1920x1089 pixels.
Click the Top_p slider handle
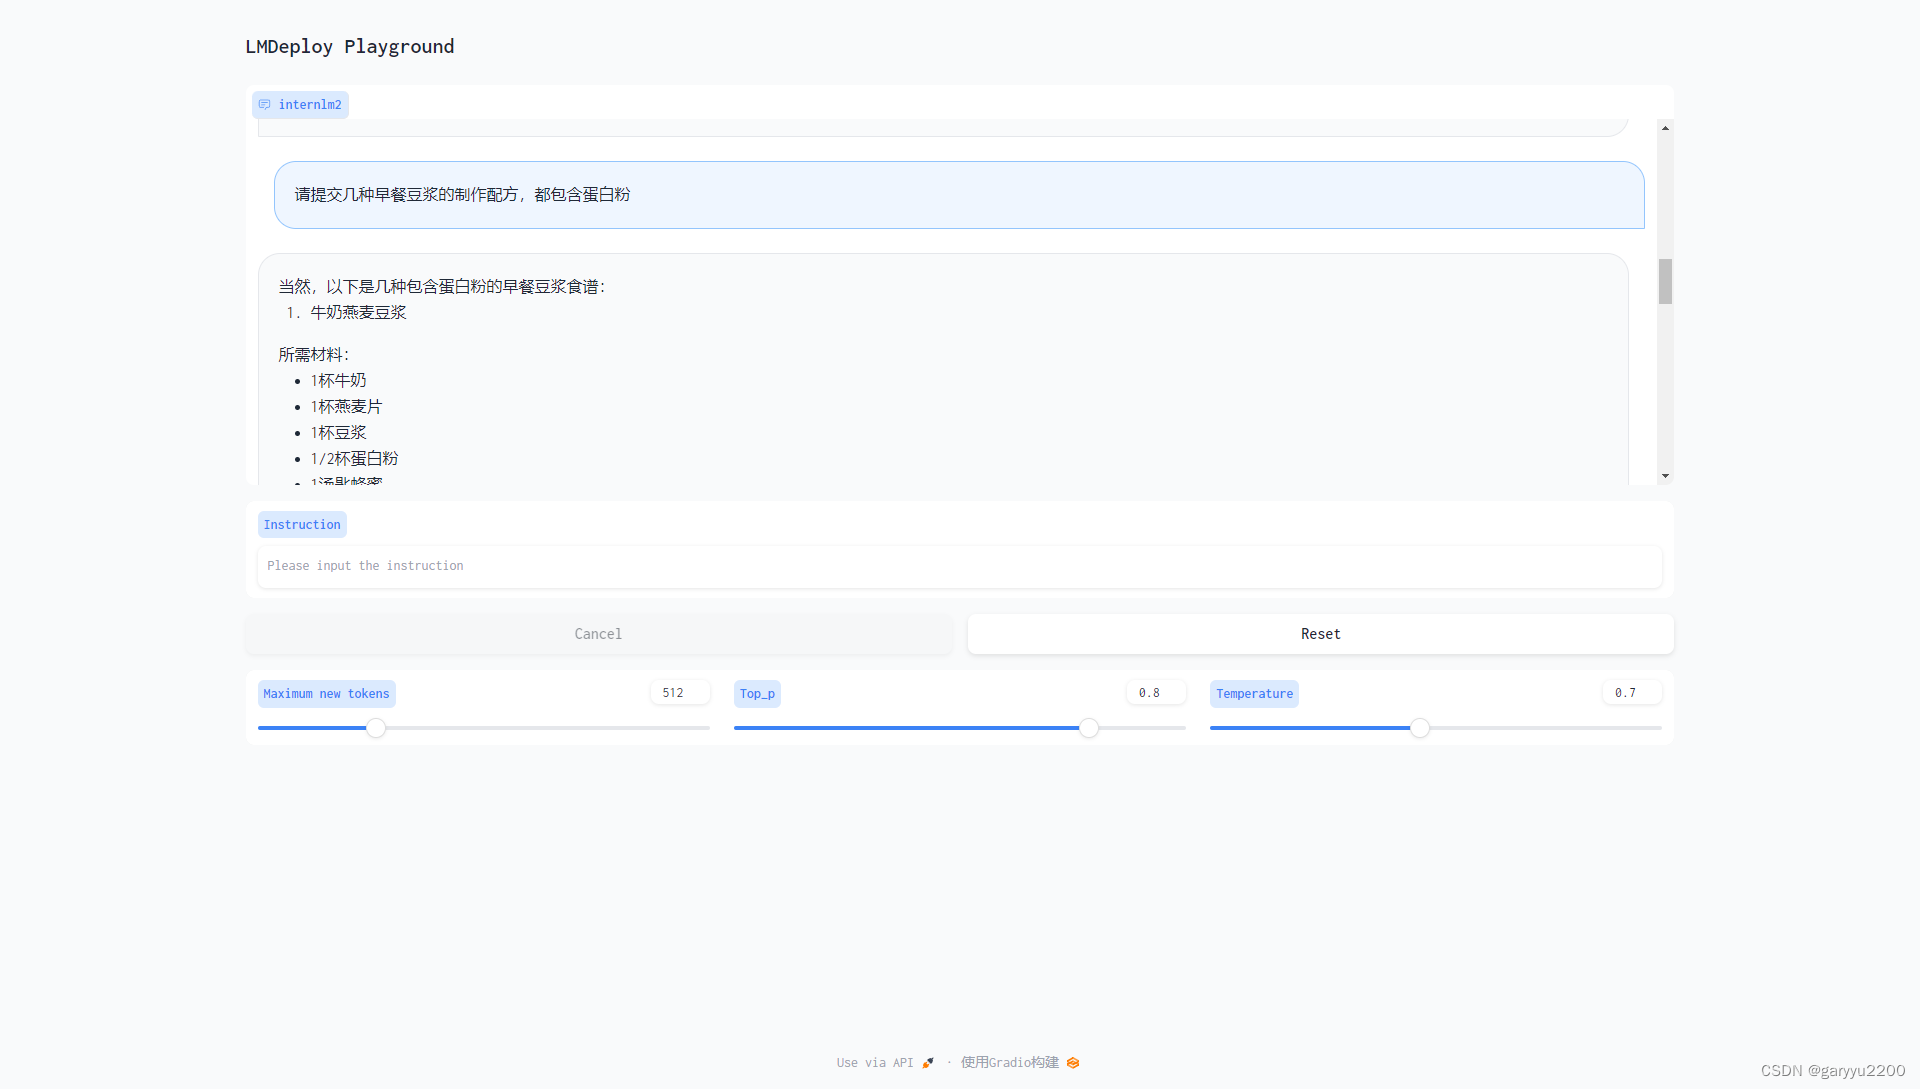1089,728
